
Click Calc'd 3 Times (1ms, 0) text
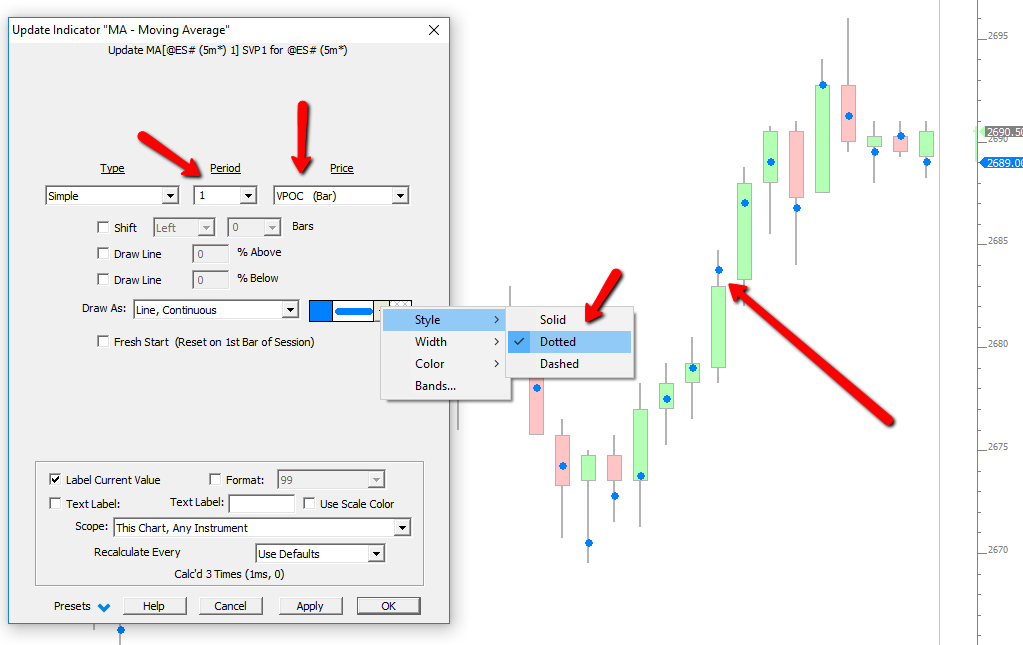click(x=229, y=574)
